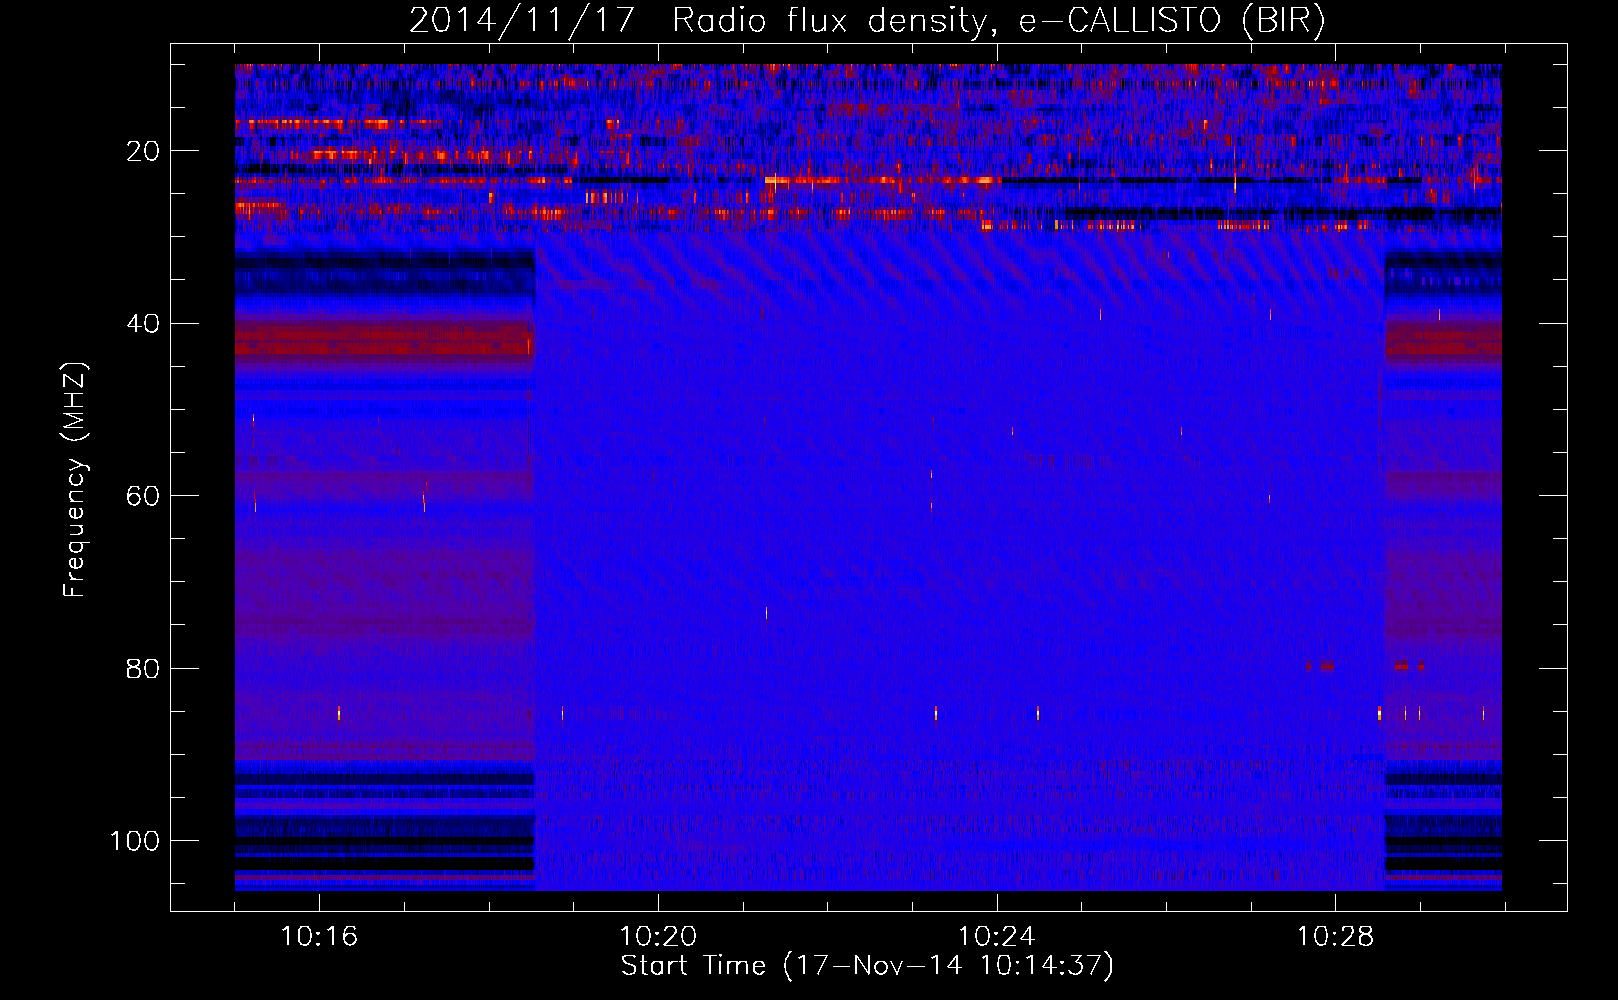
Task: Click the '20' frequency tick label
Action: (x=143, y=151)
